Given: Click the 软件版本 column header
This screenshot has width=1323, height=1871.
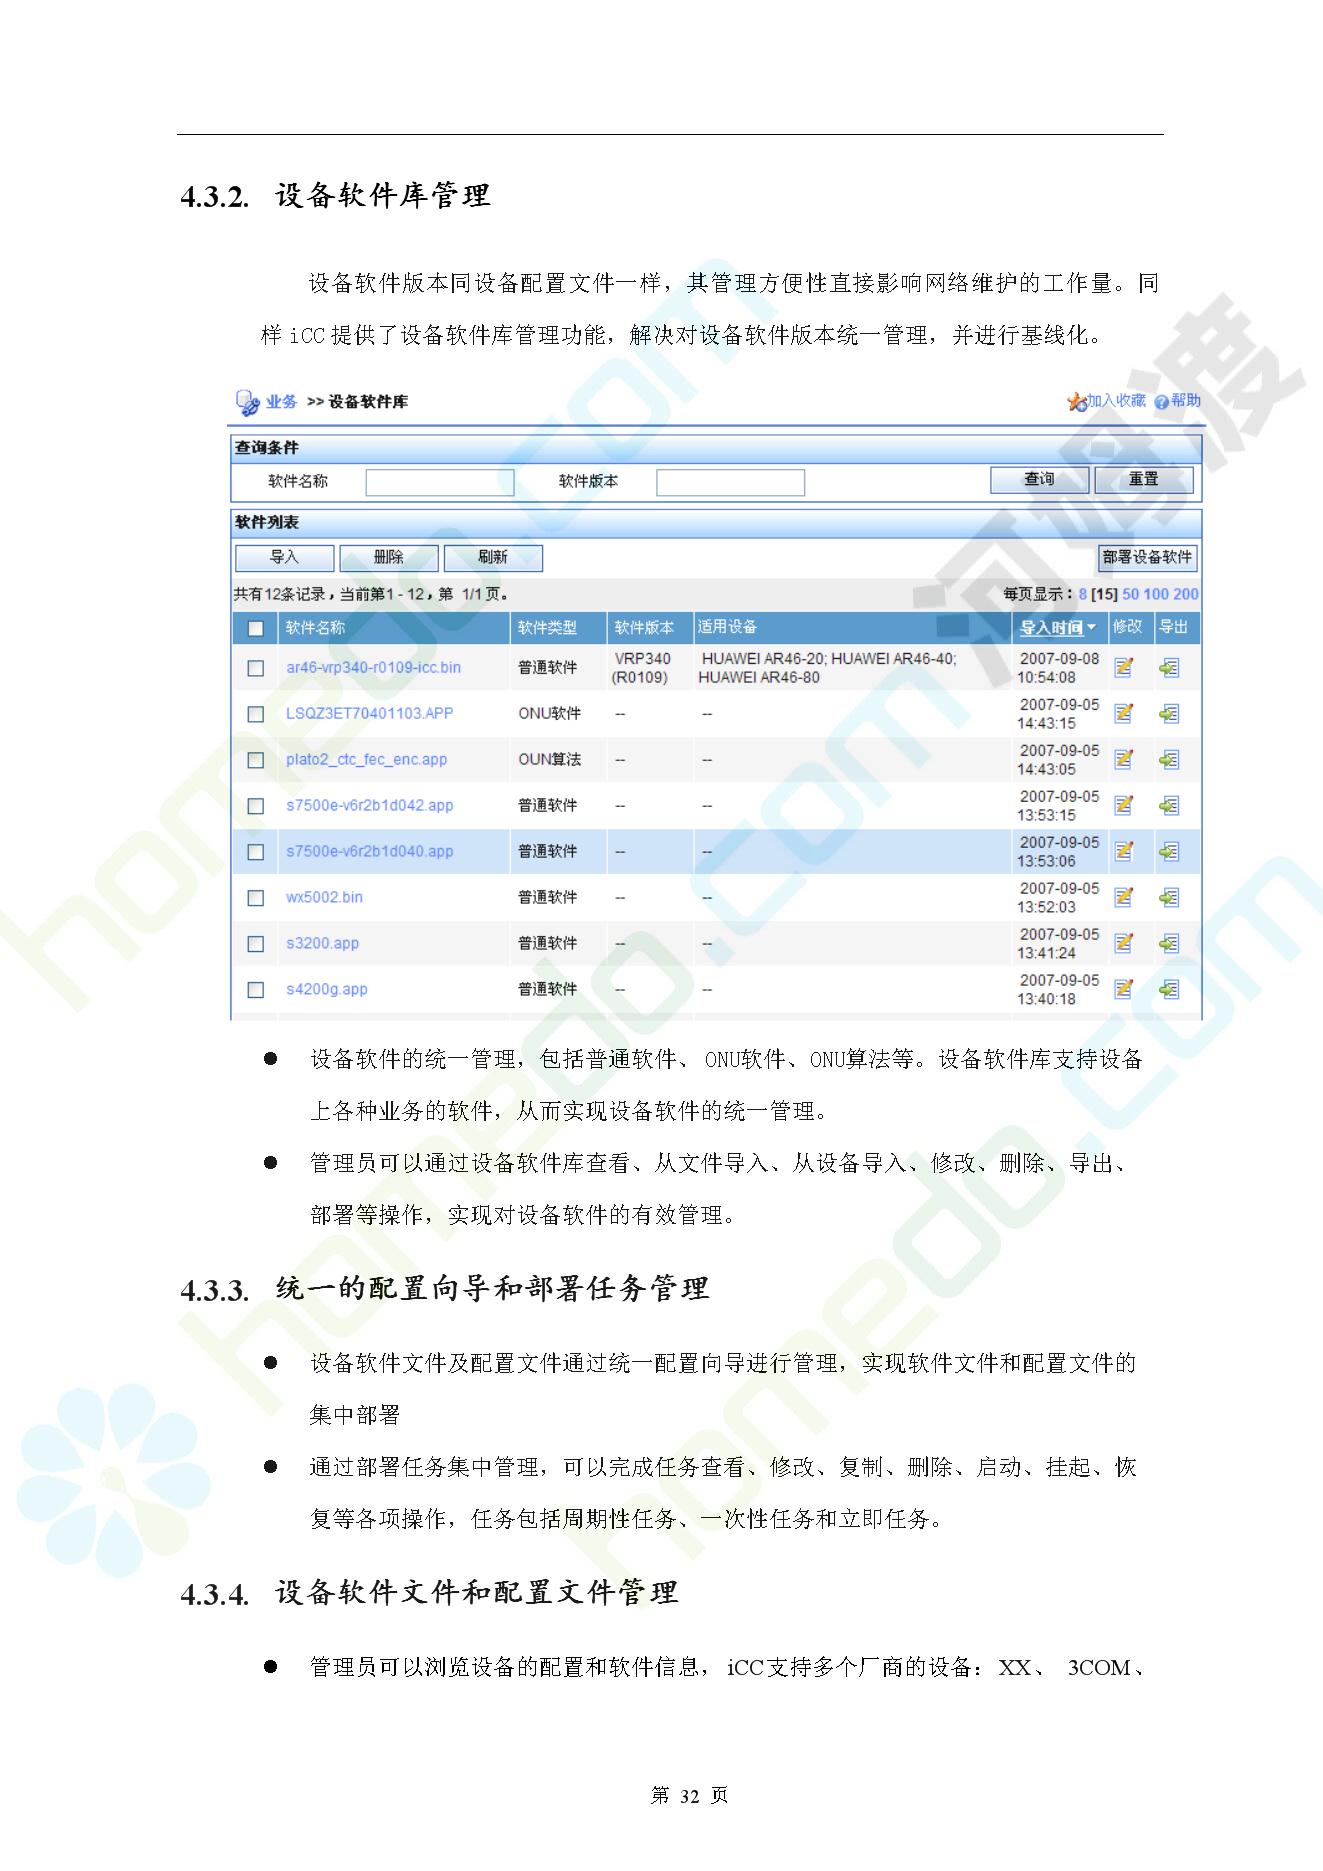Looking at the screenshot, I should [644, 628].
